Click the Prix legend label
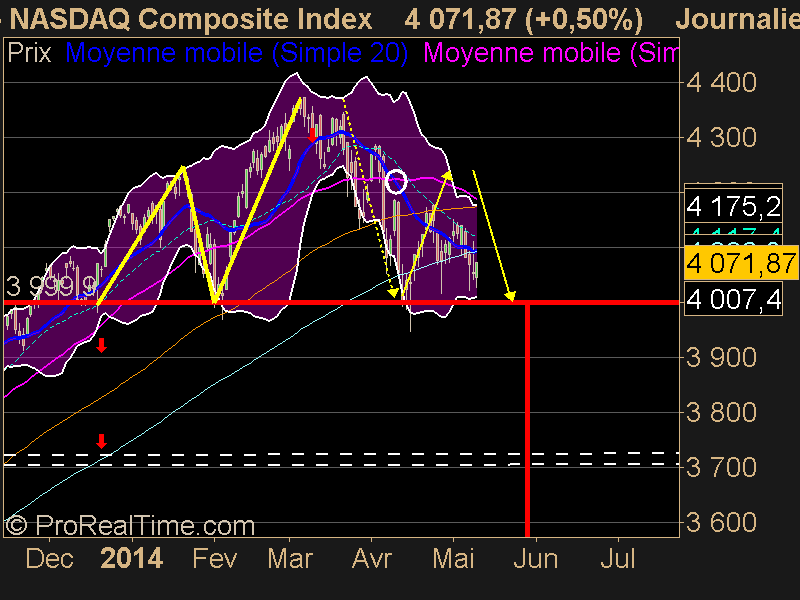 click(x=30, y=53)
